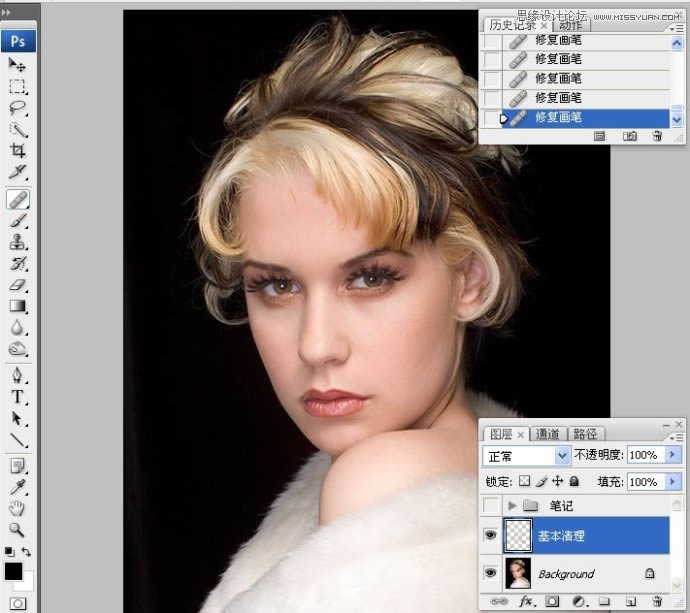Select the Move tool
Screen dimensions: 690x613
18,65
